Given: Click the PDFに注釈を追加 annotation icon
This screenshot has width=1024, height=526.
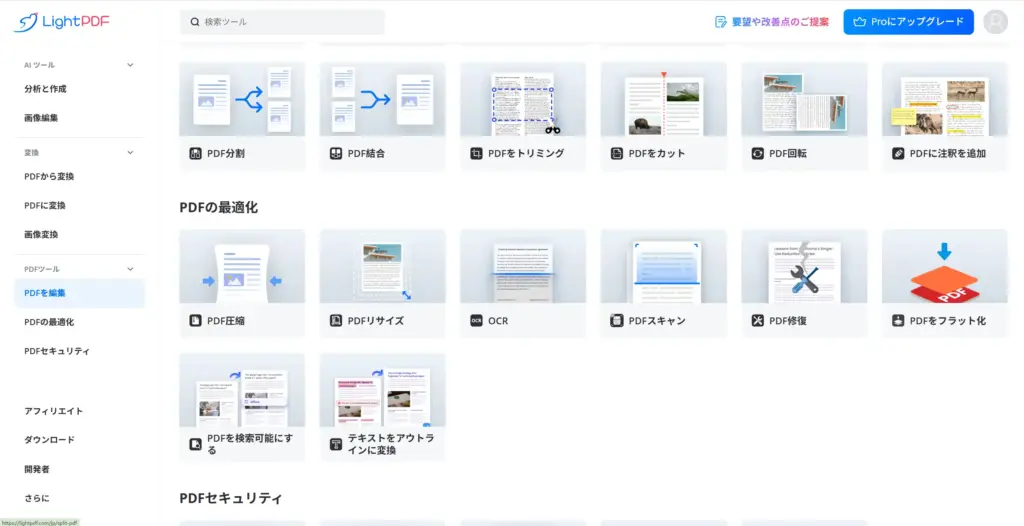Looking at the screenshot, I should [899, 154].
